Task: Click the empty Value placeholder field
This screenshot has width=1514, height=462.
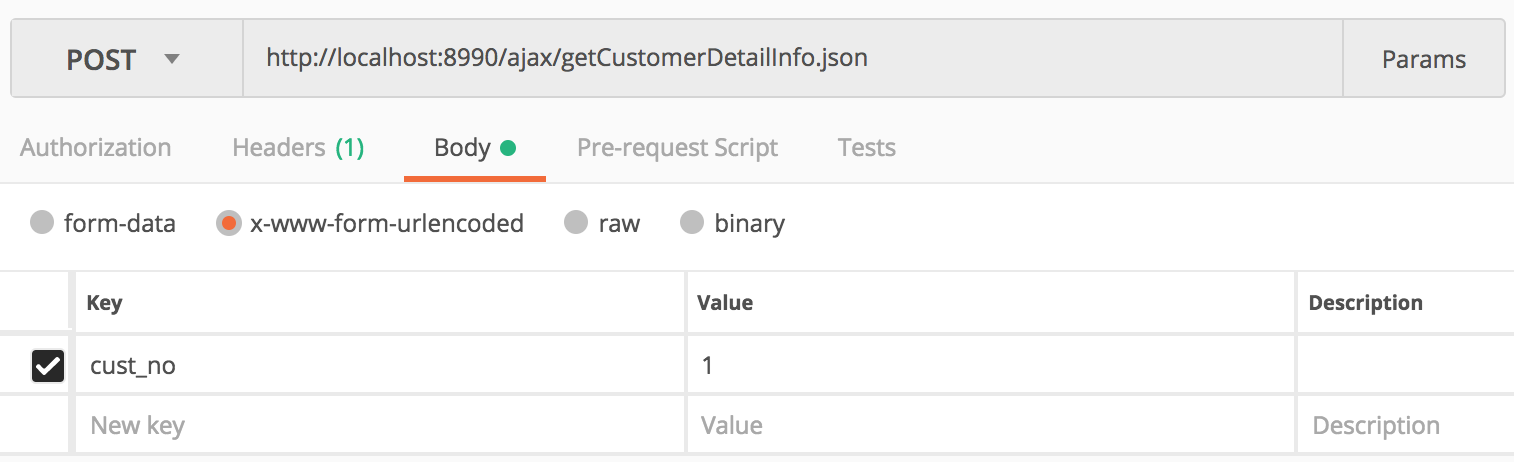Action: click(x=990, y=426)
